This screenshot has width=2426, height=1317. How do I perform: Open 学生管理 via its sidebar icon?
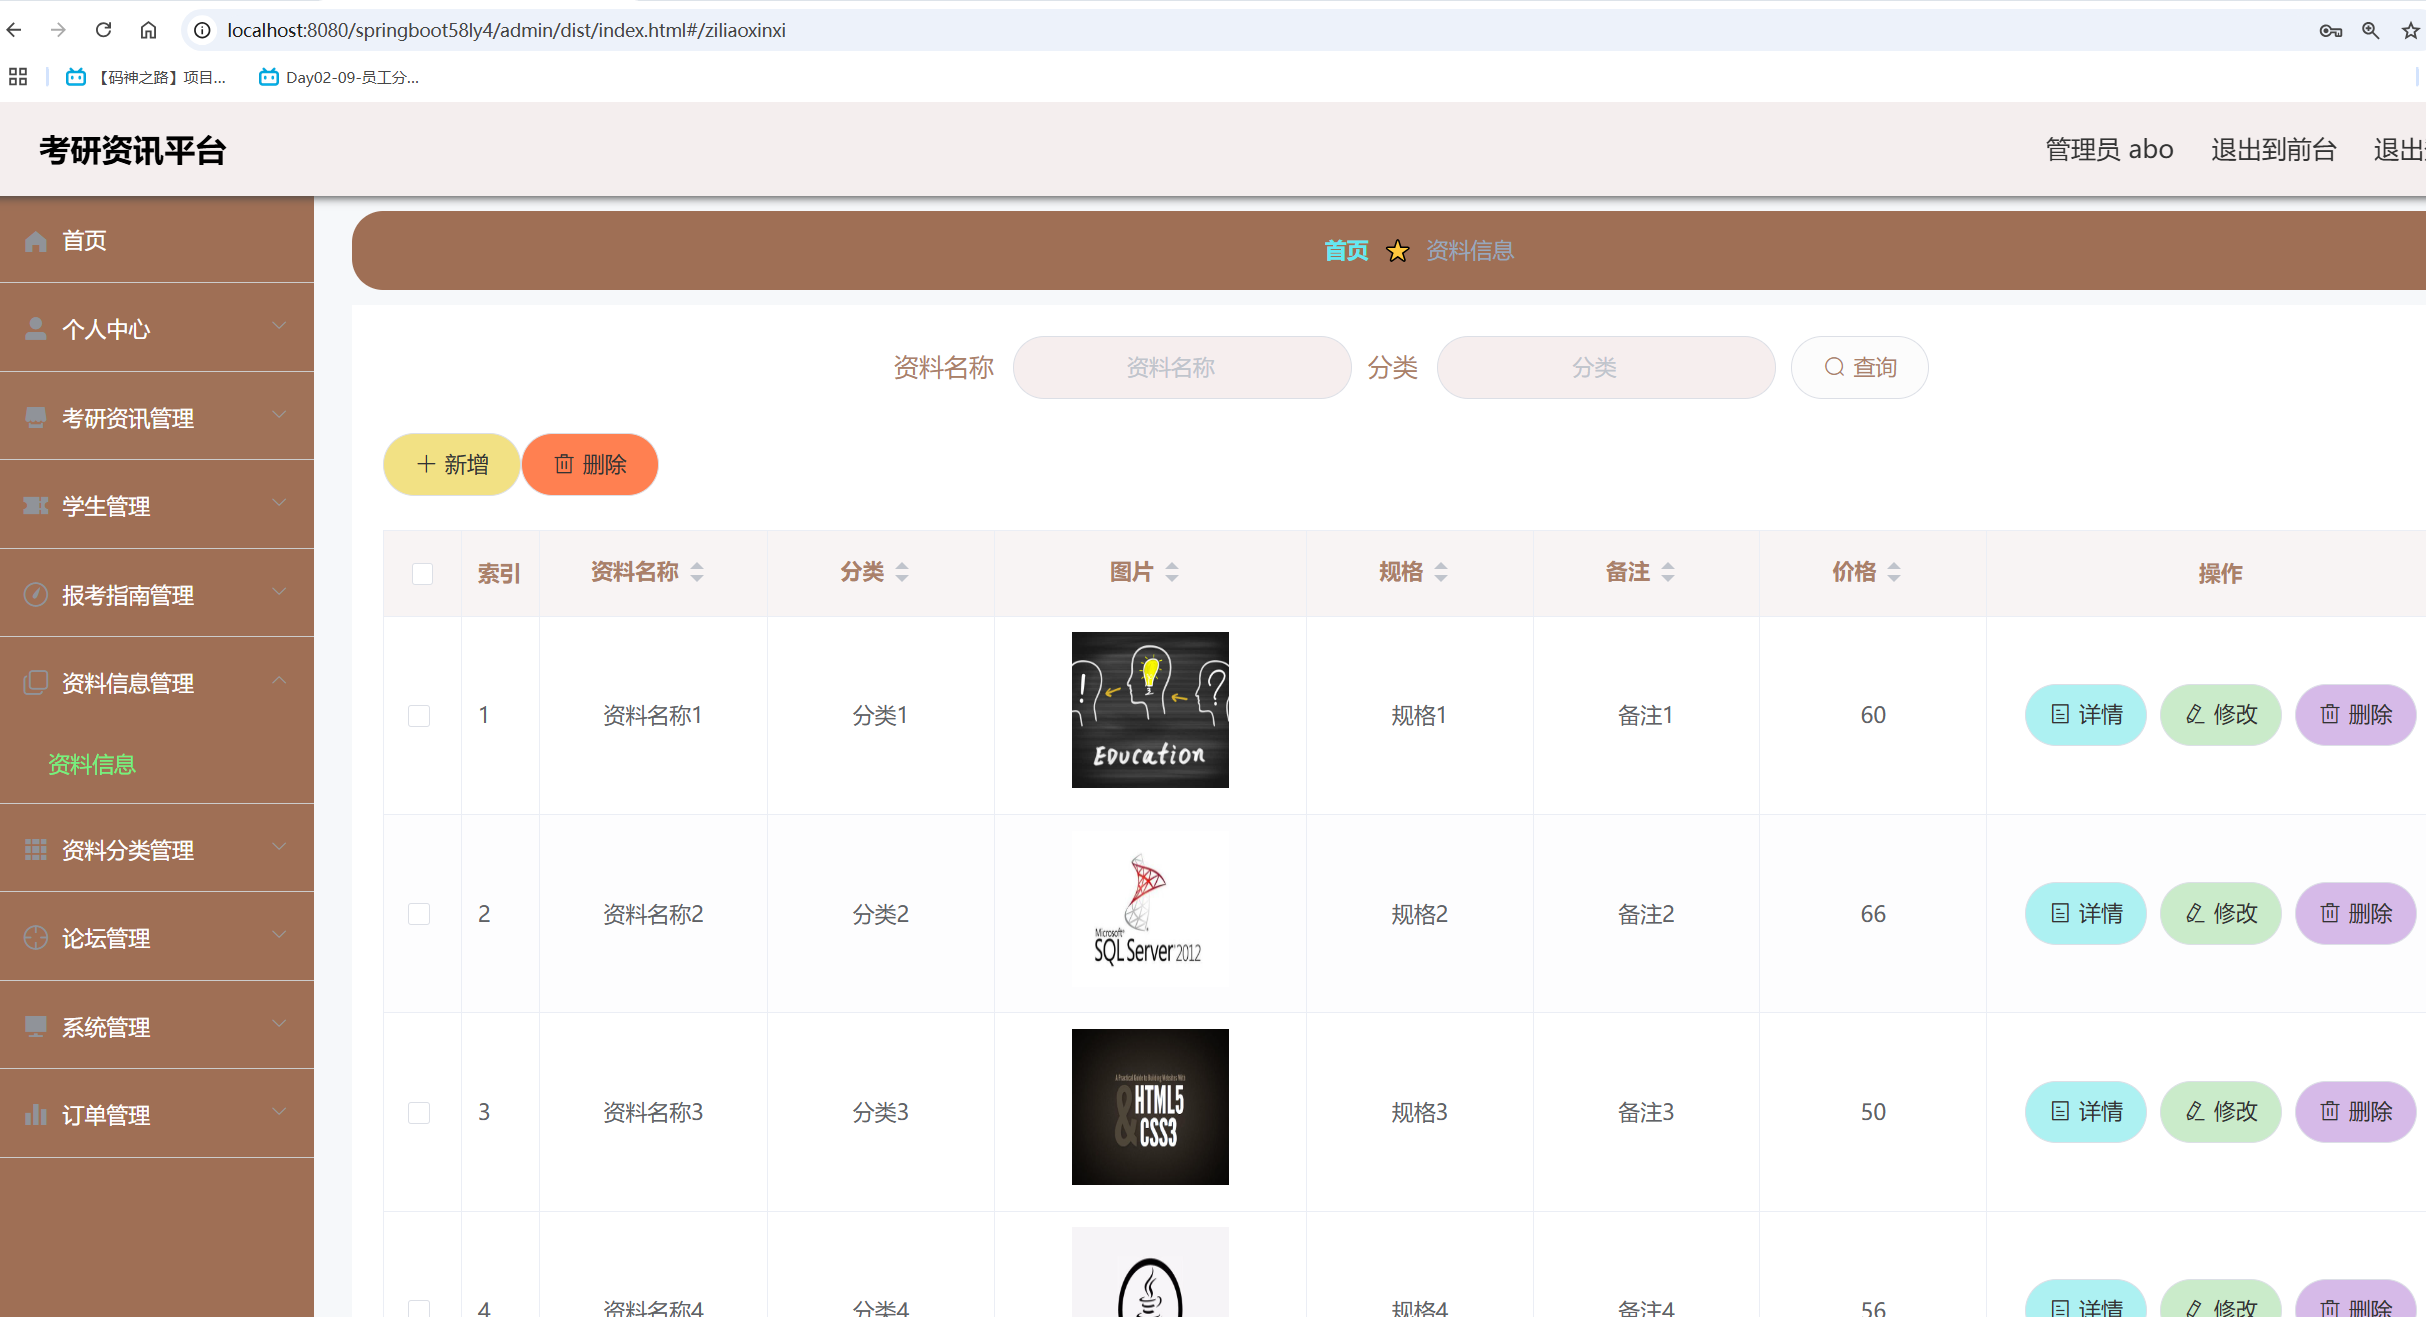(36, 505)
